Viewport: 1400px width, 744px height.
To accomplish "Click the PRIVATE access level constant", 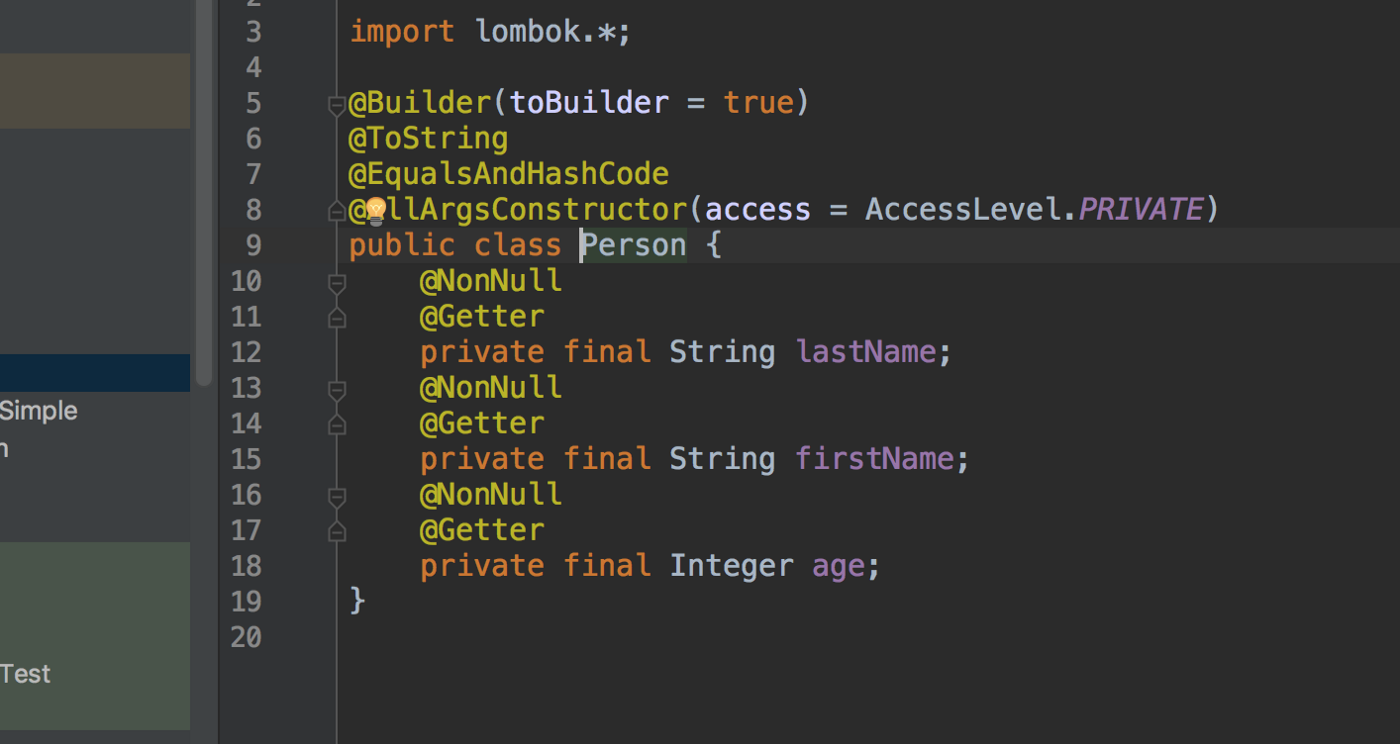I will (1140, 210).
